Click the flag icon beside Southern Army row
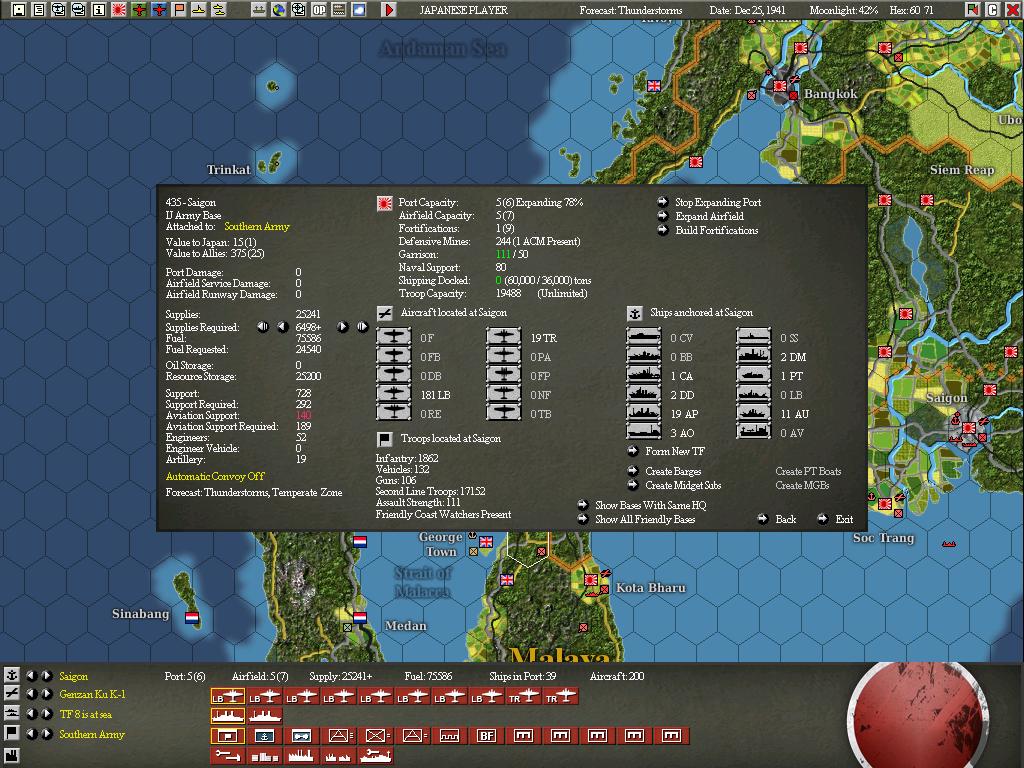The width and height of the screenshot is (1024, 768). [x=11, y=733]
